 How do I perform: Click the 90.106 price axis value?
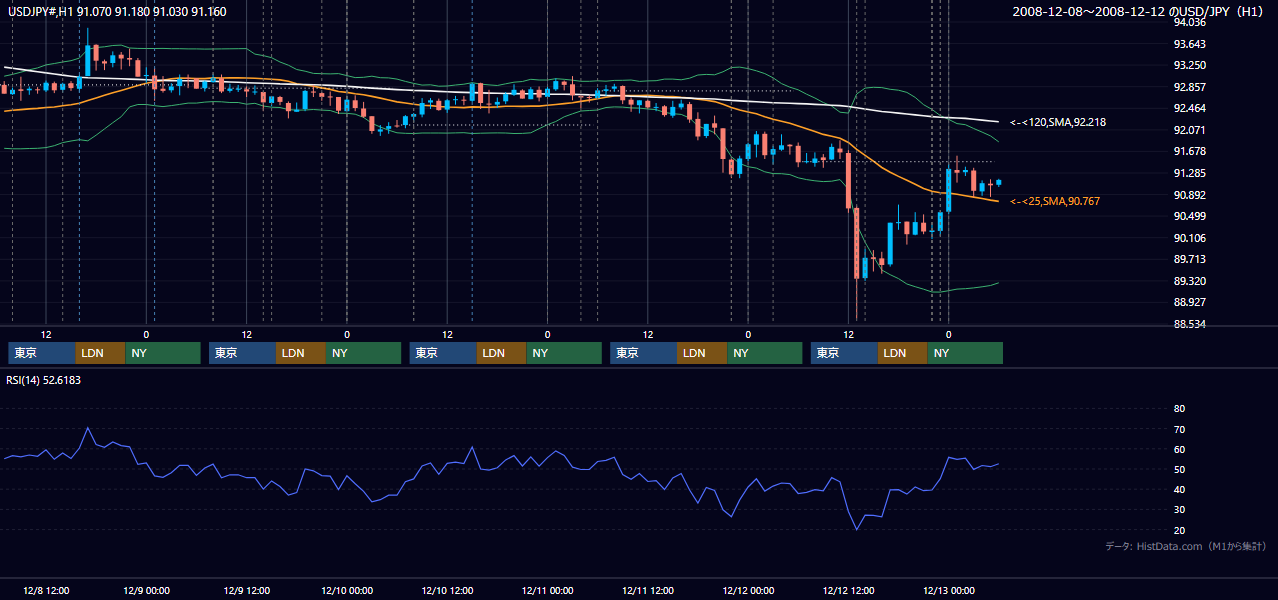click(1190, 238)
